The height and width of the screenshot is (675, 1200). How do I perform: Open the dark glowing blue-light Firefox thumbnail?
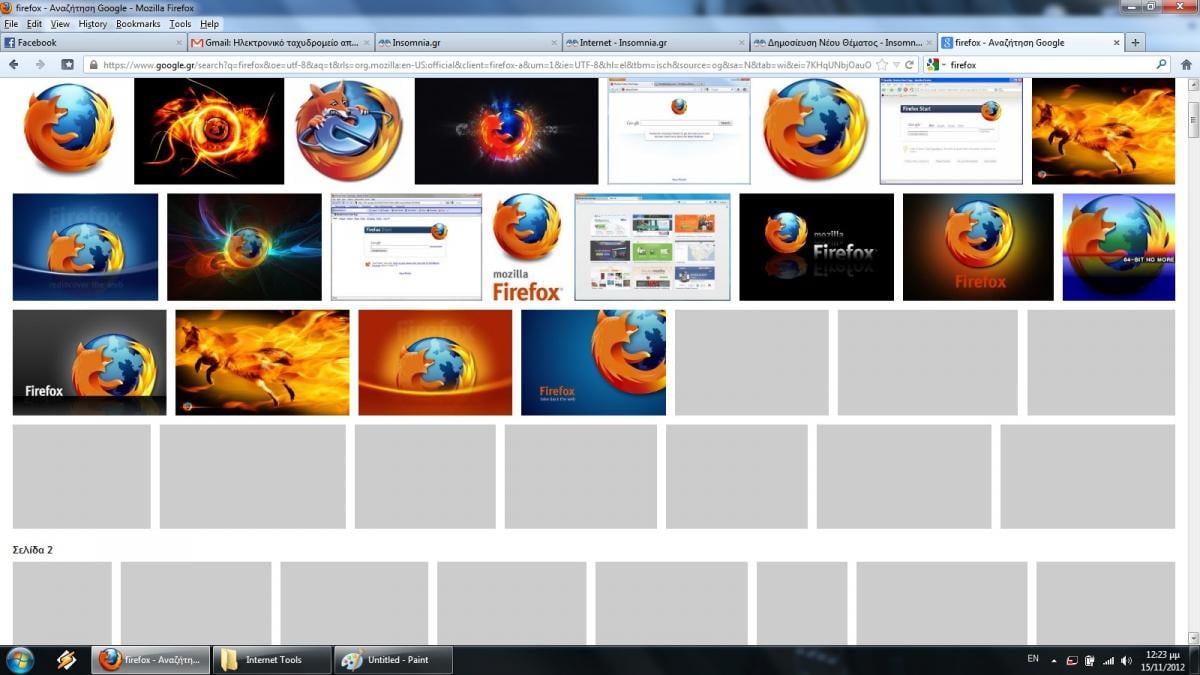click(506, 131)
